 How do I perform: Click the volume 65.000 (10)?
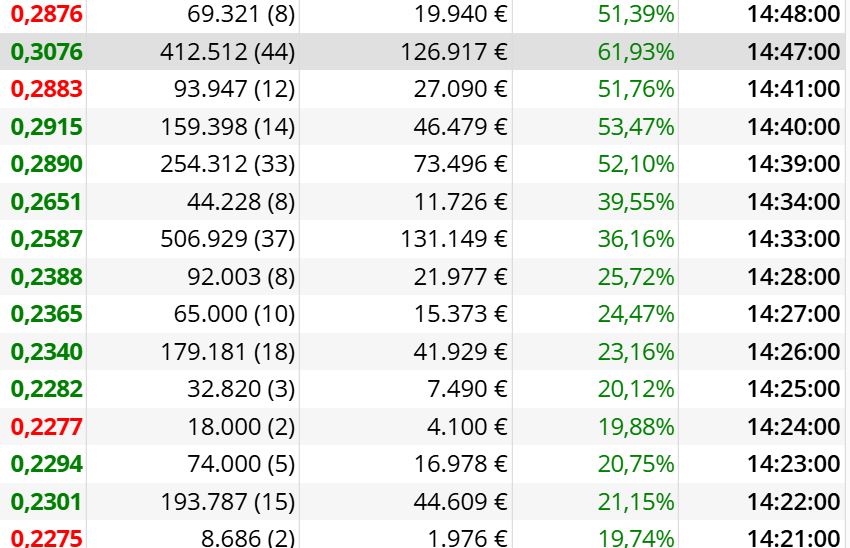[234, 314]
